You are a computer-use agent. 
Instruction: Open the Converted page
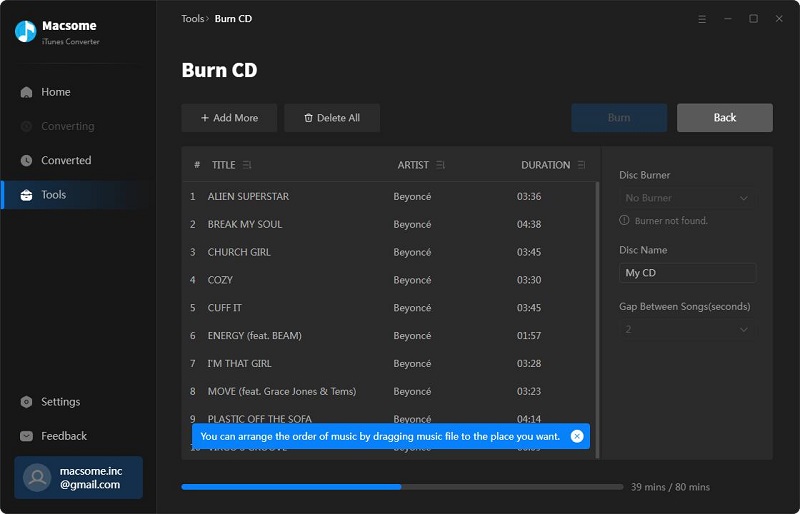tap(77, 160)
